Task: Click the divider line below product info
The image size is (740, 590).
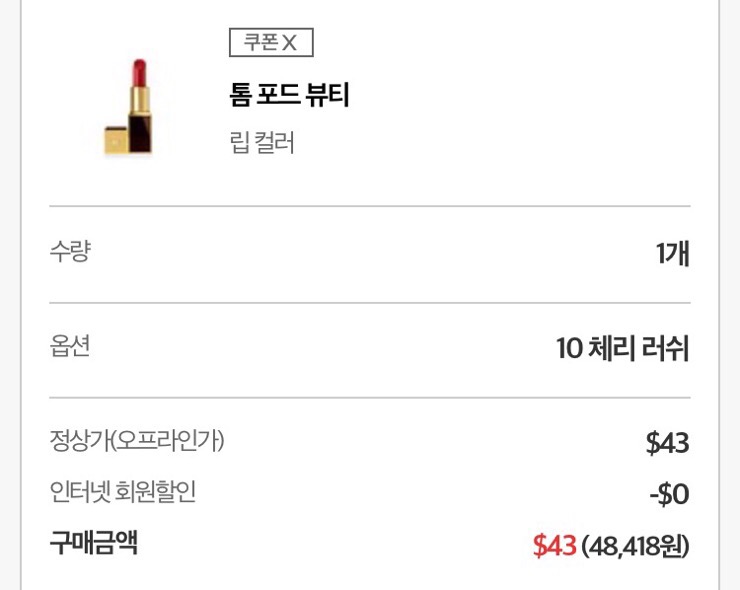Action: click(370, 207)
